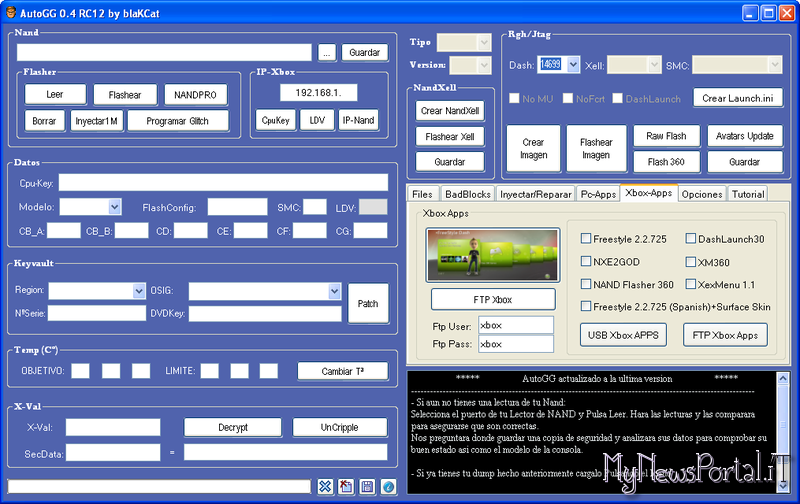
Task: Click Programar Glitch button
Action: click(178, 121)
